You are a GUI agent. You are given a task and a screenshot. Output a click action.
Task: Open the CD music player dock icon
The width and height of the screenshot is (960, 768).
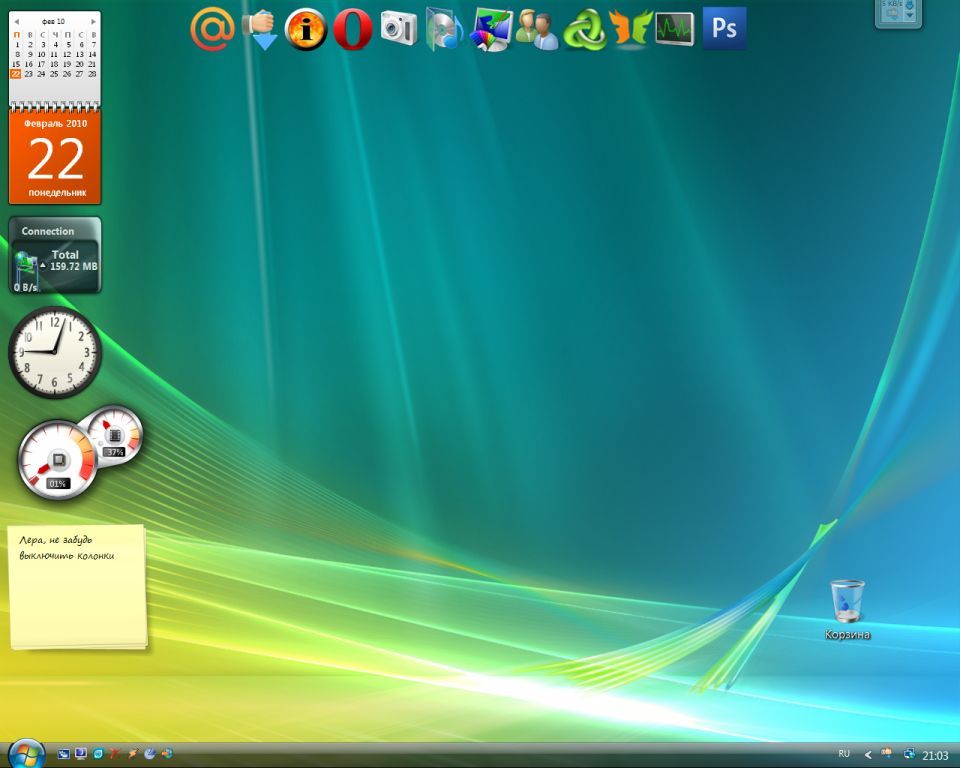click(445, 29)
